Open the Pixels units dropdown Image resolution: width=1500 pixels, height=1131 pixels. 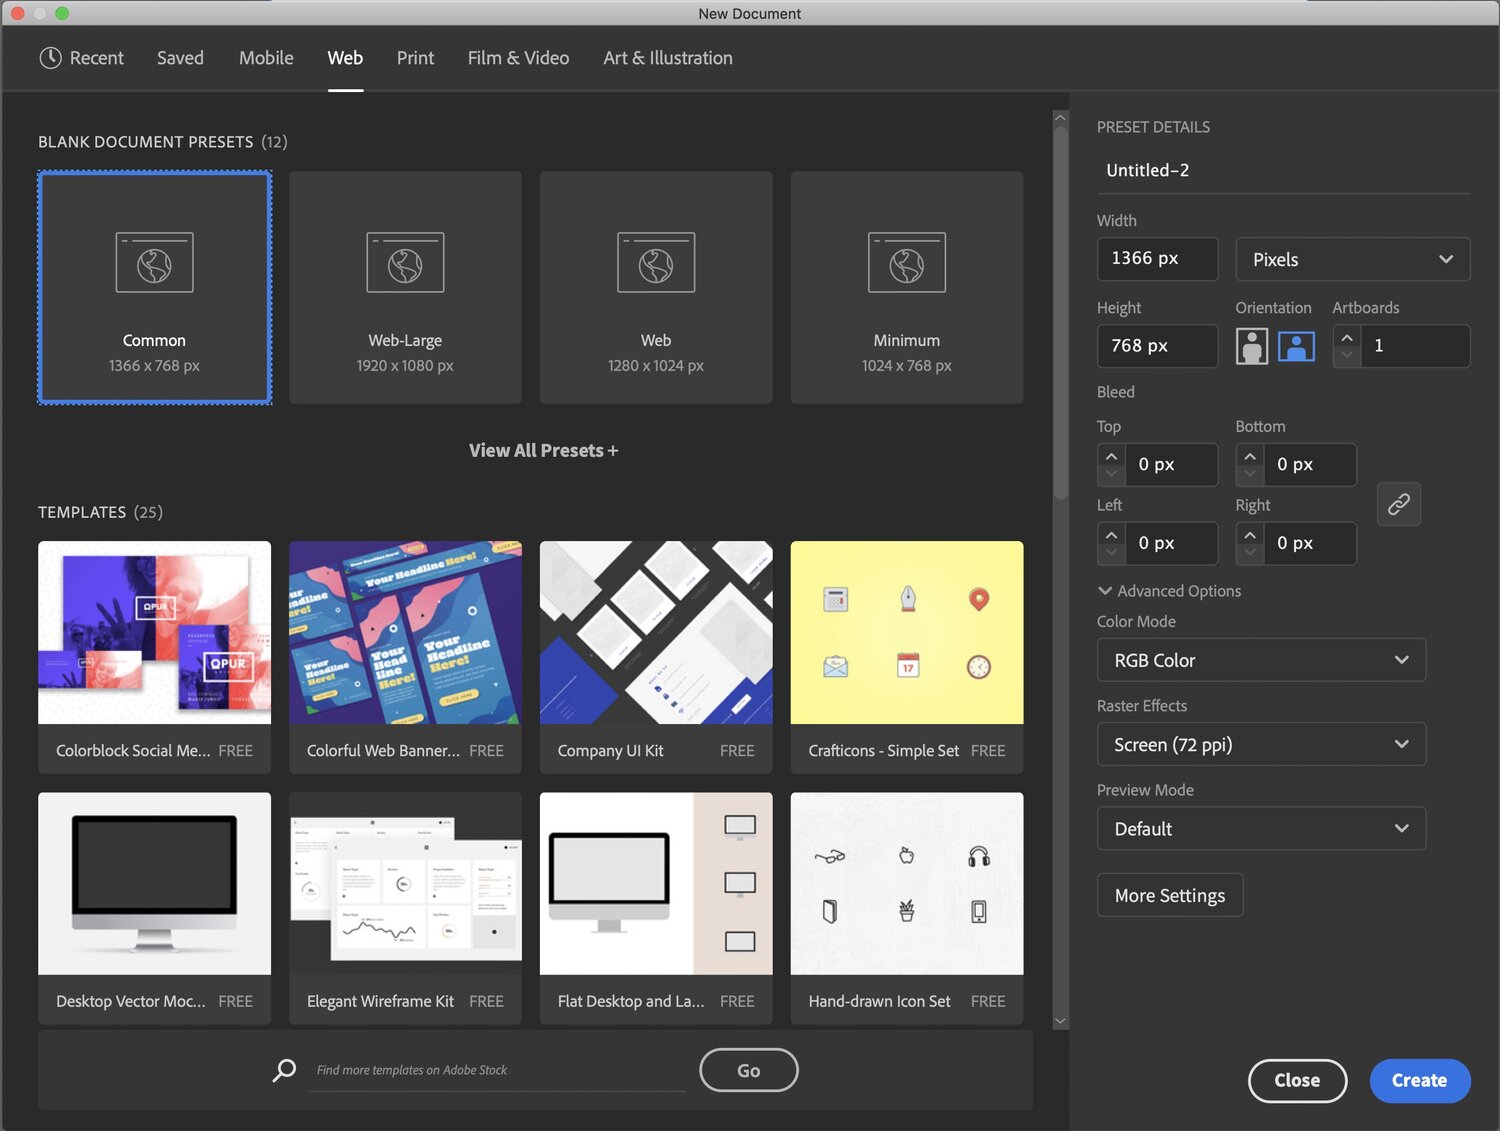1352,259
